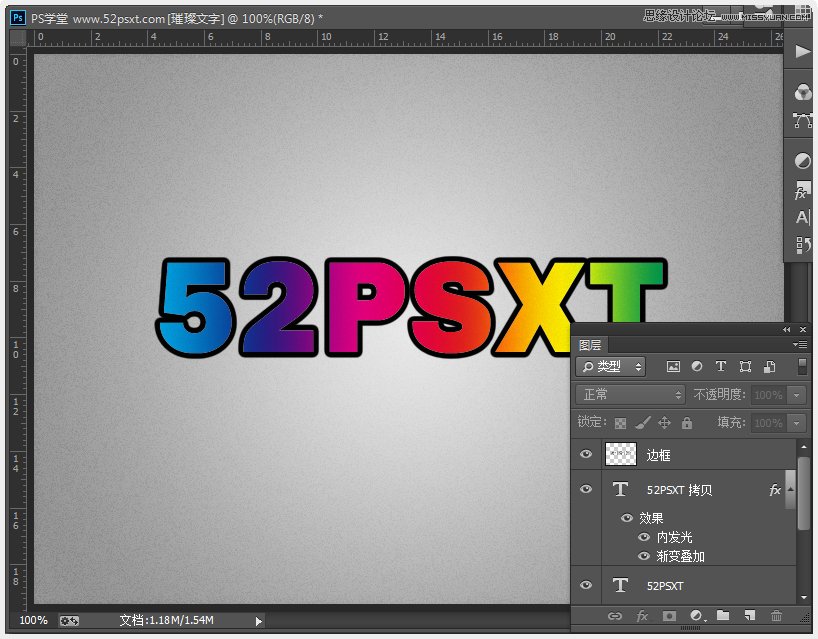The height and width of the screenshot is (639, 818).
Task: Add a layer mask
Action: pos(669,617)
